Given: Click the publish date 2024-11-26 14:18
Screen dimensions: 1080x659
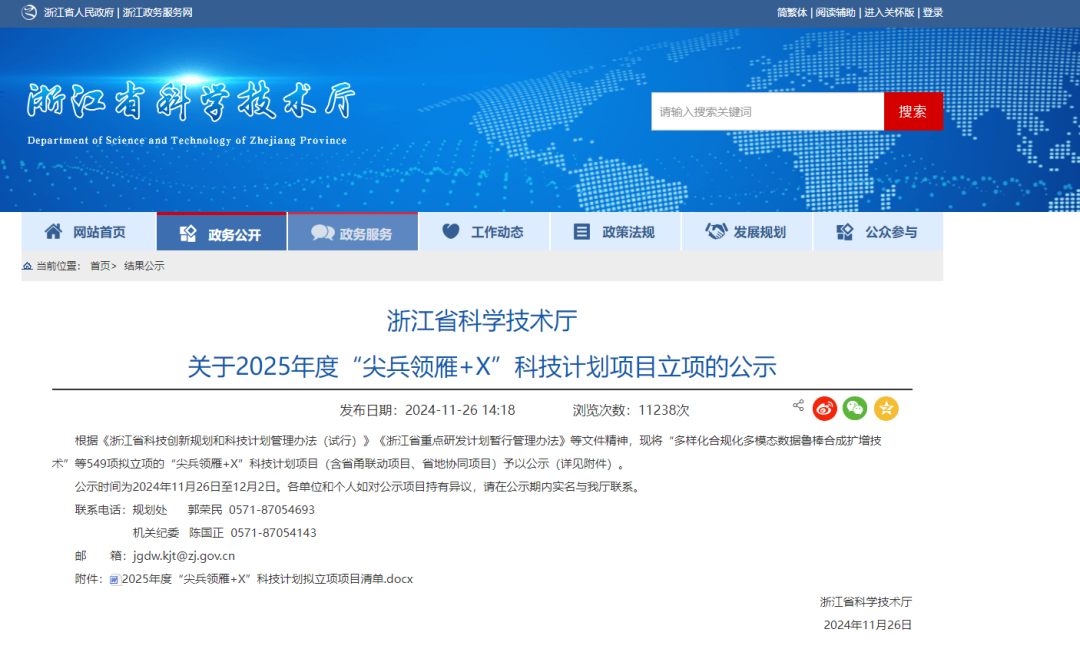Looking at the screenshot, I should pyautogui.click(x=460, y=410).
